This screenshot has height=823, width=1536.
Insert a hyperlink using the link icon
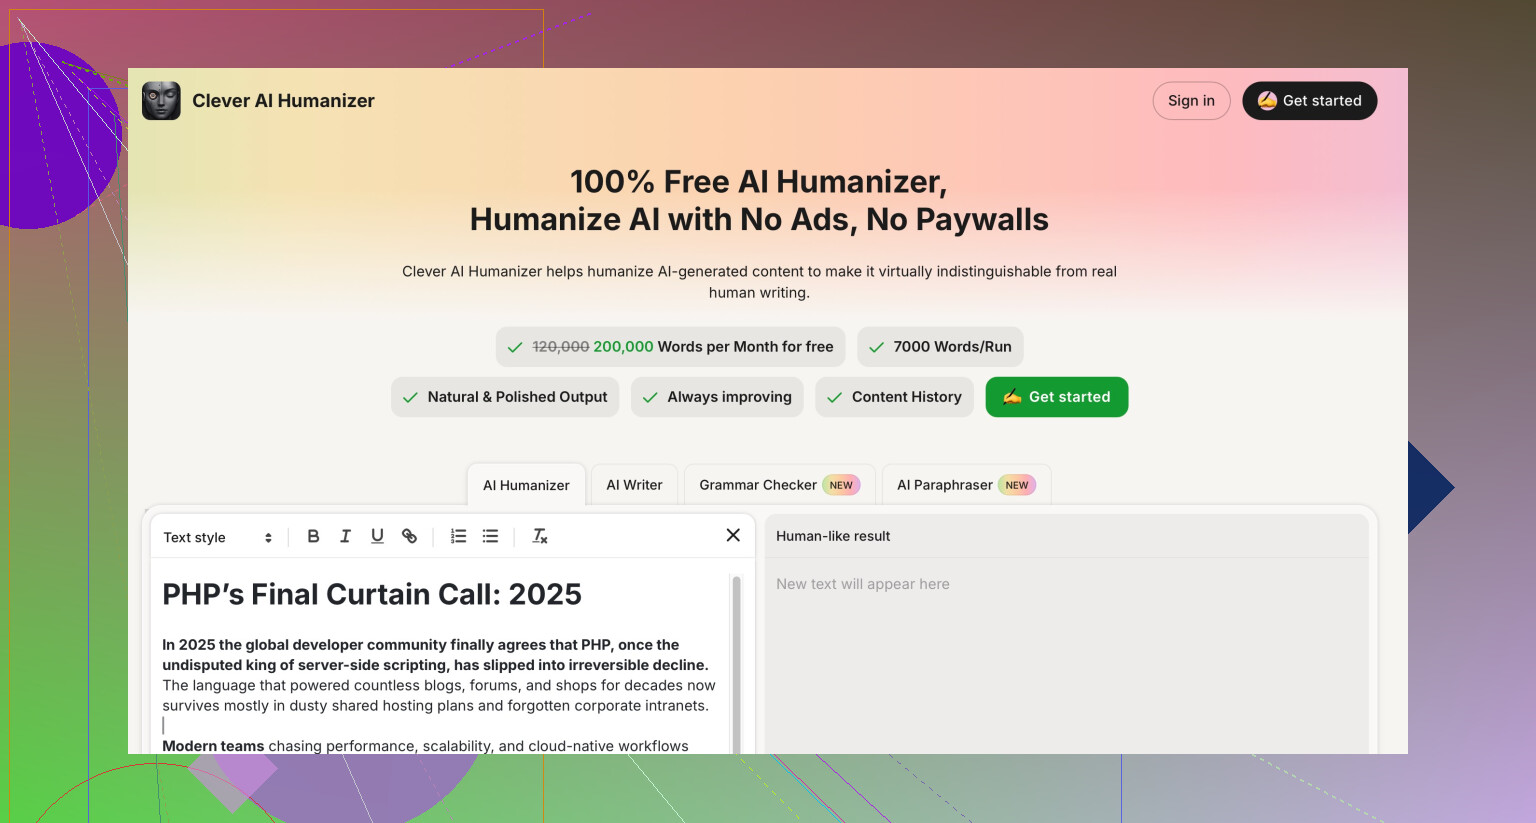(x=409, y=536)
